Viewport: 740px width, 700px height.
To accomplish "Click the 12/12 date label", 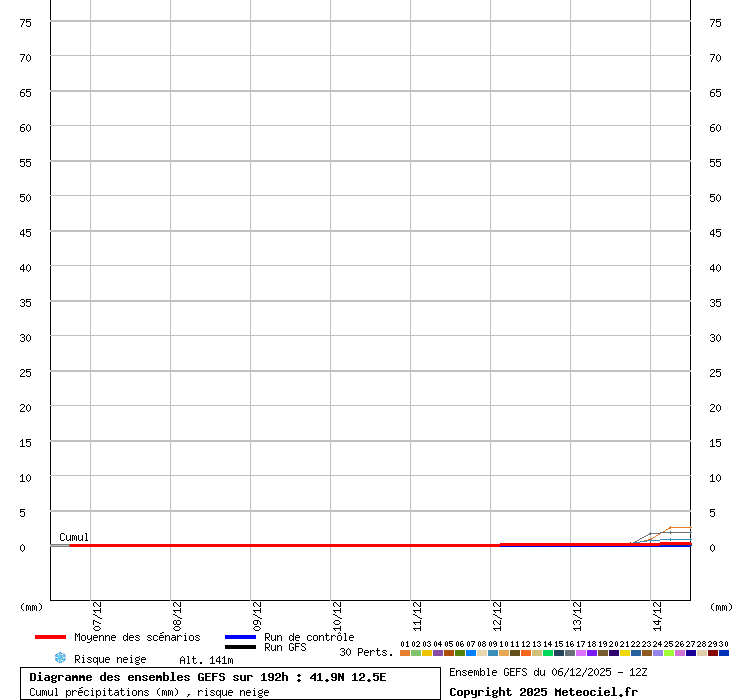I will click(x=497, y=611).
